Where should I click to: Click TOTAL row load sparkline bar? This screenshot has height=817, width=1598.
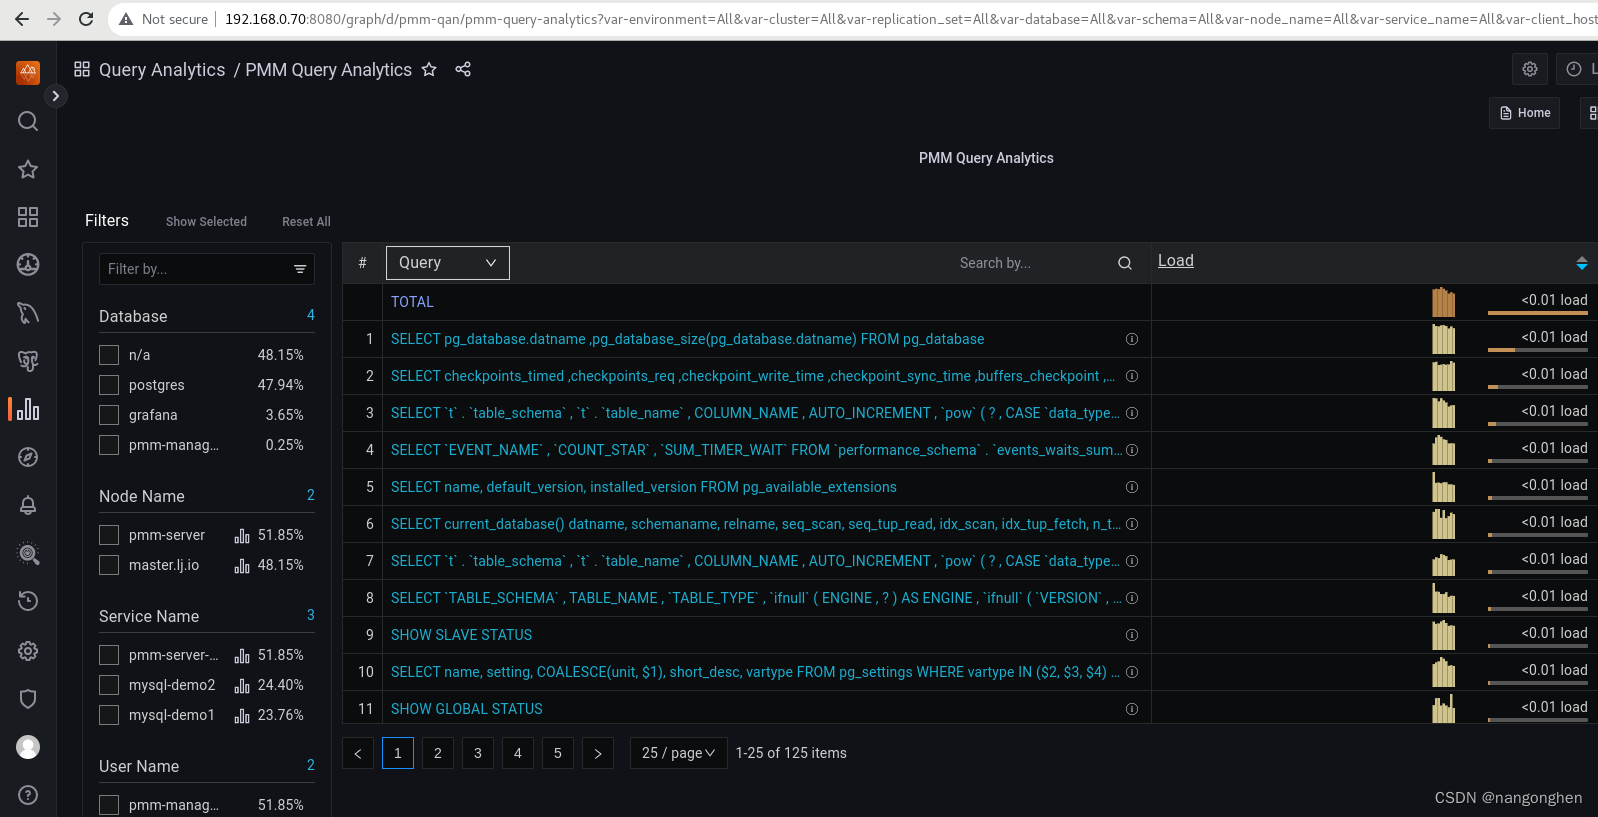(x=1444, y=302)
